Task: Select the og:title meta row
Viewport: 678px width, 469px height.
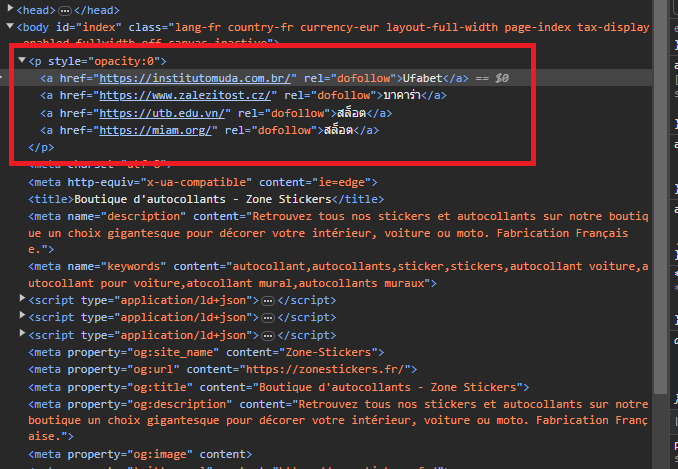Action: tap(278, 387)
